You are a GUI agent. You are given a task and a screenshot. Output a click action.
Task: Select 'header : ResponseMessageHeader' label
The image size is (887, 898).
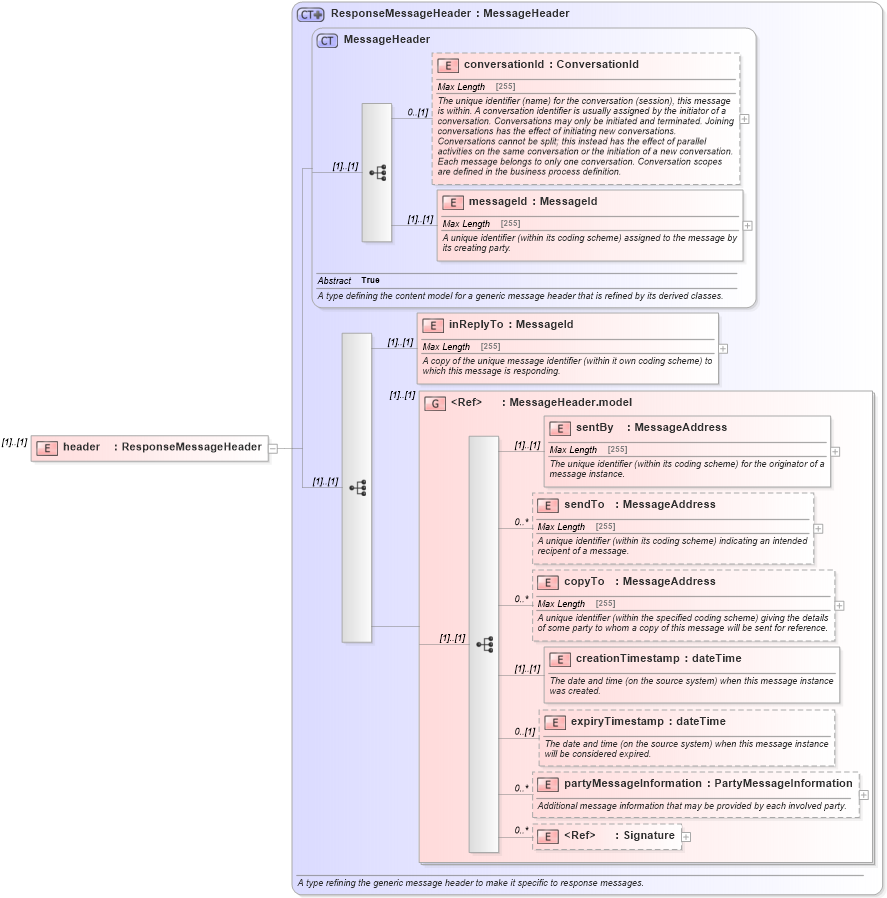tap(162, 447)
